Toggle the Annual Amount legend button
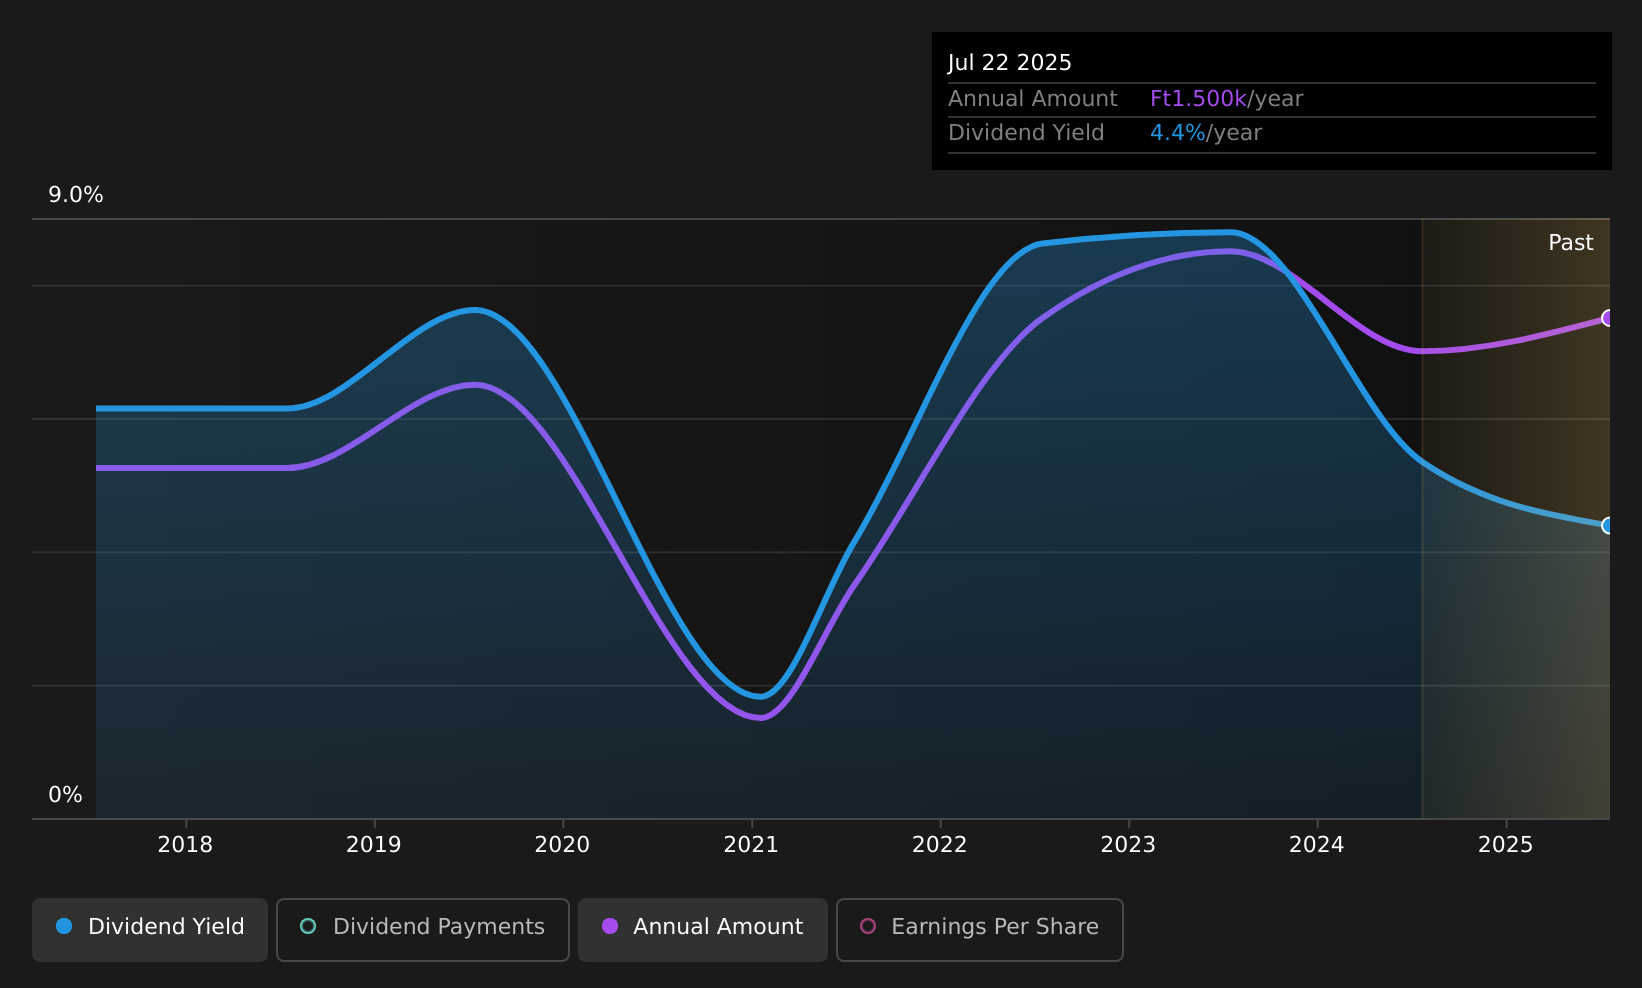Screen dimensions: 1642x988 click(x=703, y=929)
